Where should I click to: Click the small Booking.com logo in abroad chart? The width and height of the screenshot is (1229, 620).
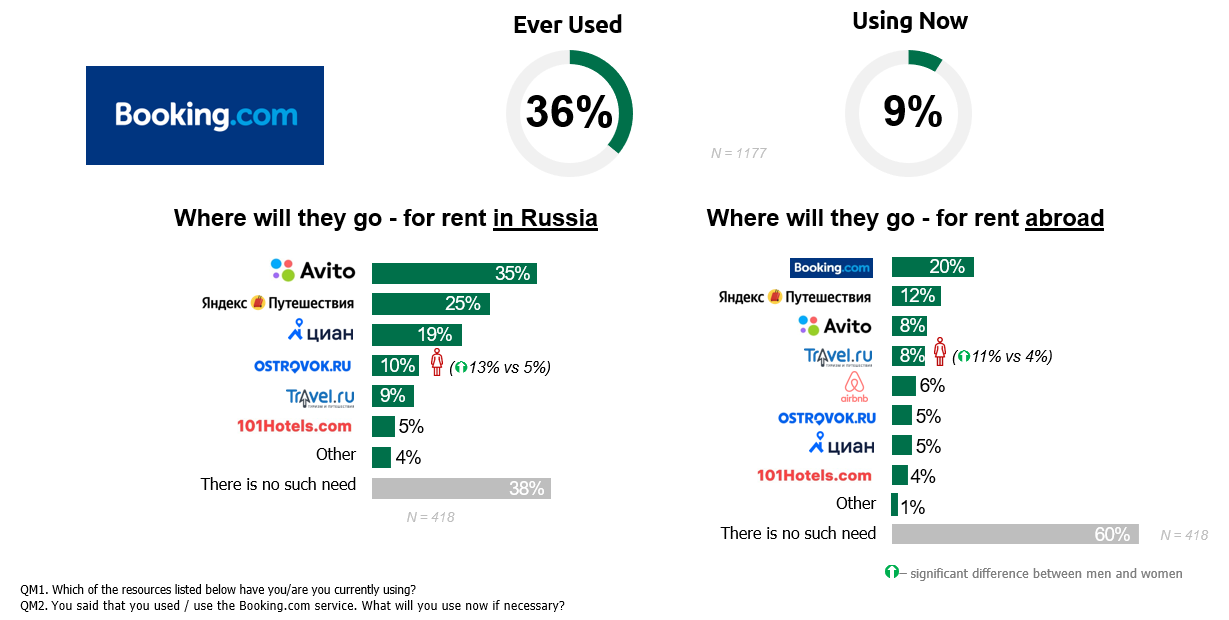[831, 268]
